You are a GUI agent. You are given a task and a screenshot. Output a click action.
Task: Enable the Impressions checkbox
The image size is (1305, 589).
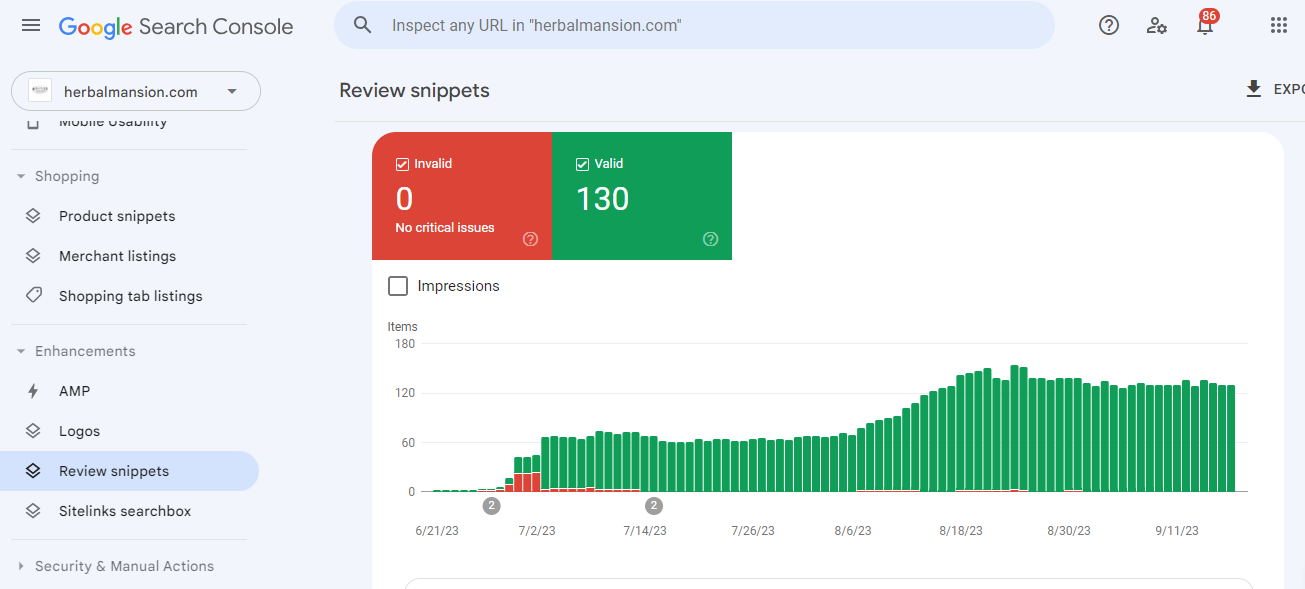coord(398,286)
